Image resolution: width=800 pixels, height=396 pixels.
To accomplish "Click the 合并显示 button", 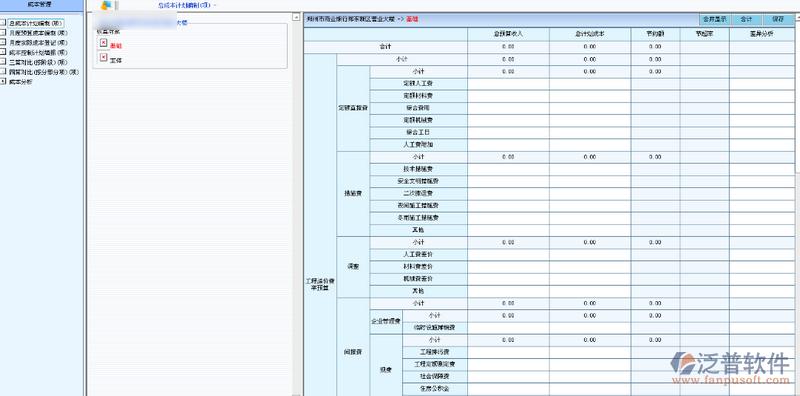I will (714, 19).
